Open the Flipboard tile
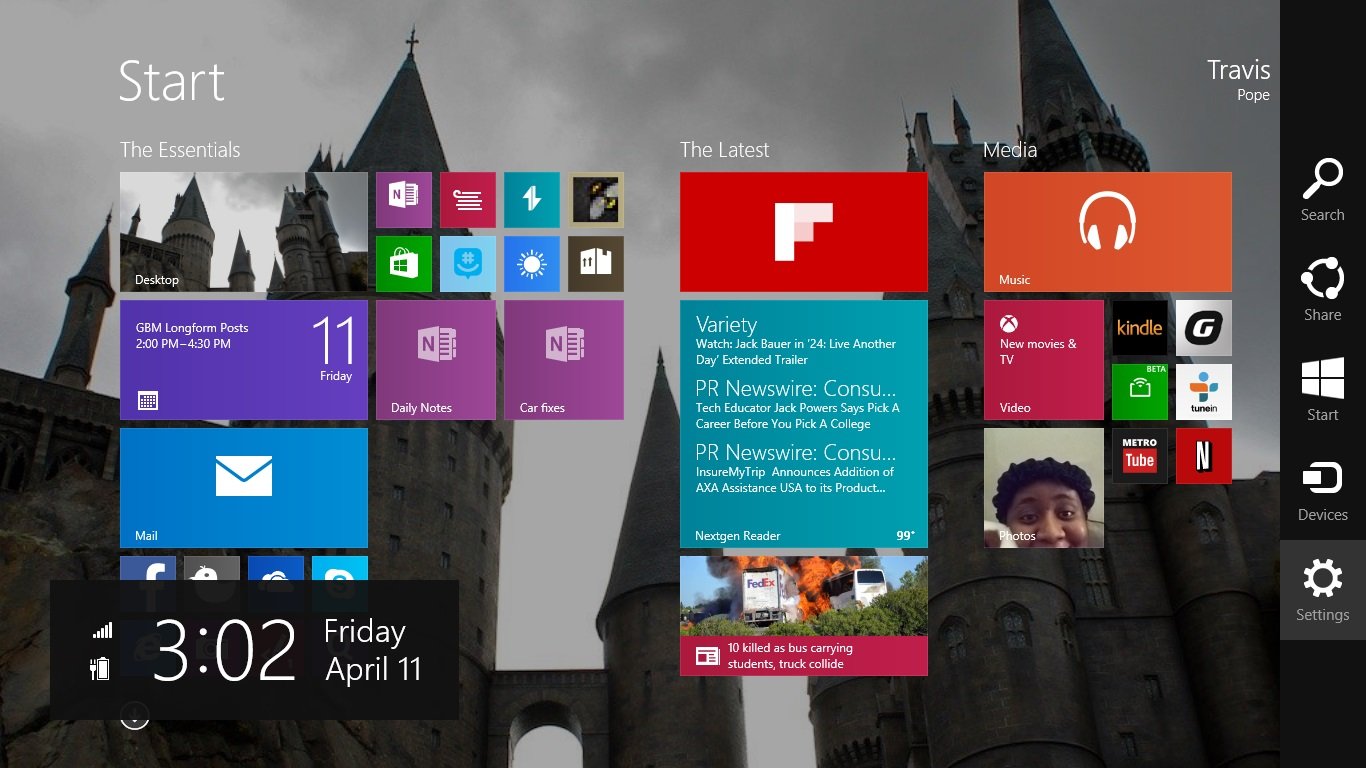 pos(804,232)
